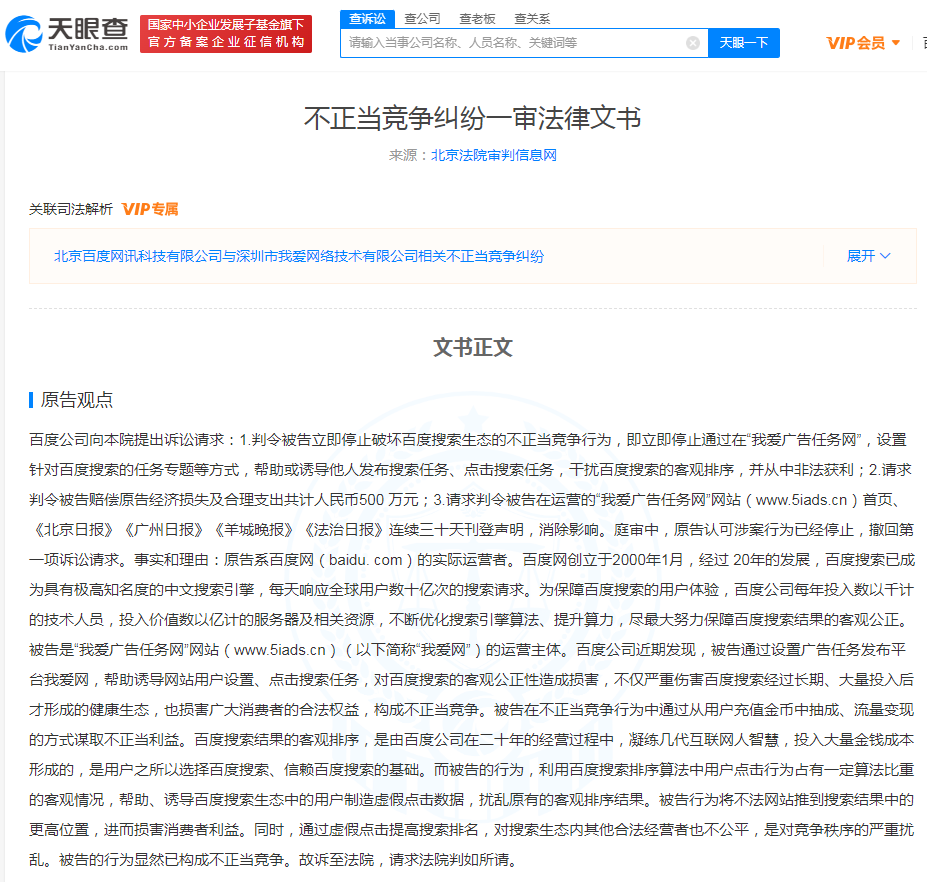This screenshot has width=927, height=882.
Task: Click the TianYanCha logo
Action: (67, 34)
